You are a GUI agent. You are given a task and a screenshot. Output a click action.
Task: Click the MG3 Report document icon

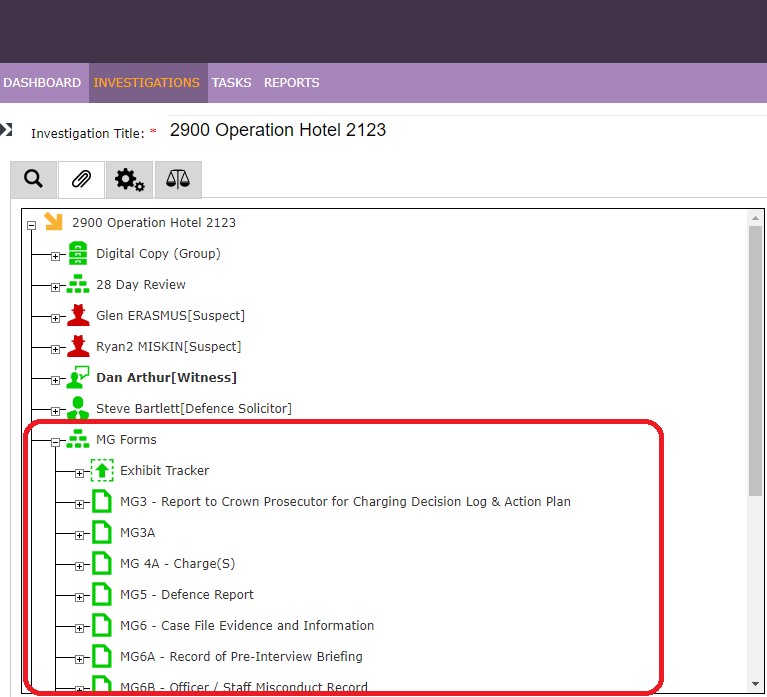pyautogui.click(x=102, y=501)
